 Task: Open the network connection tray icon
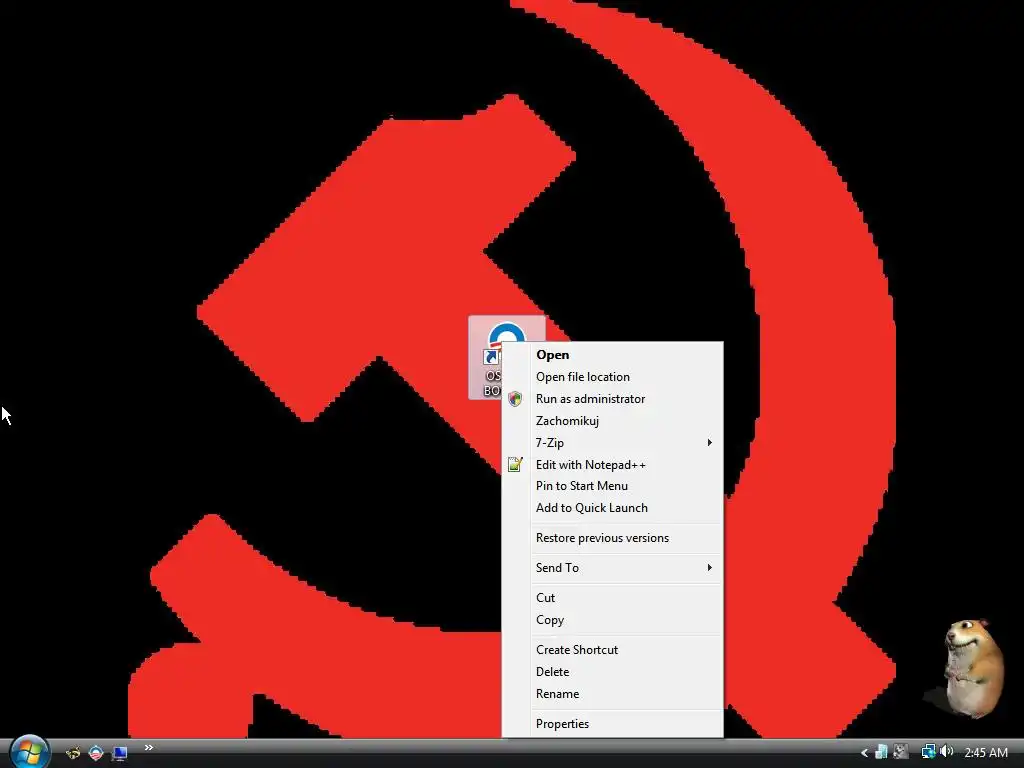pyautogui.click(x=928, y=752)
